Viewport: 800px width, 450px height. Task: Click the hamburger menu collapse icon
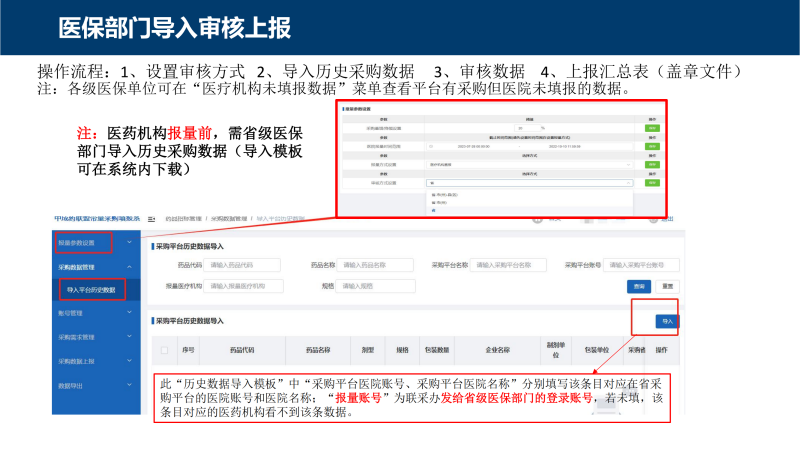(x=151, y=218)
